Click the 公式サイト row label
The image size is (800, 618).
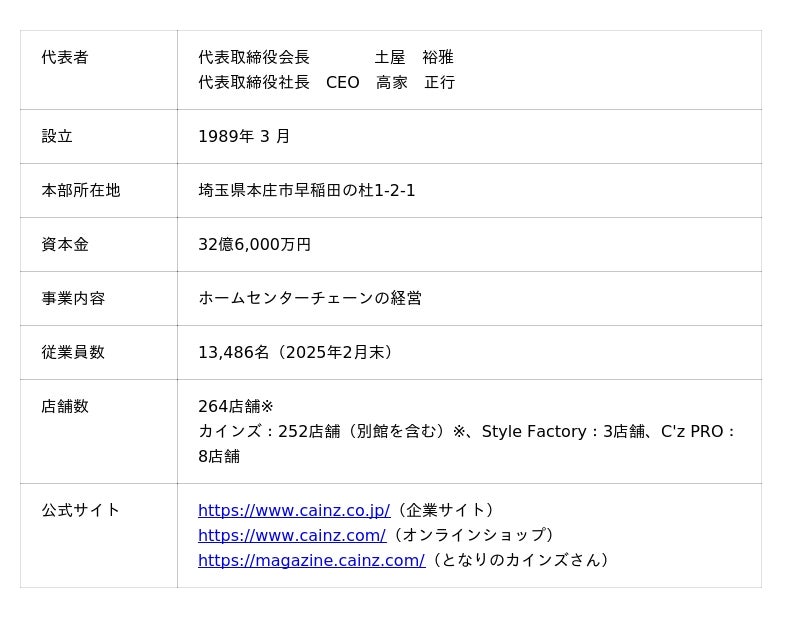81,511
